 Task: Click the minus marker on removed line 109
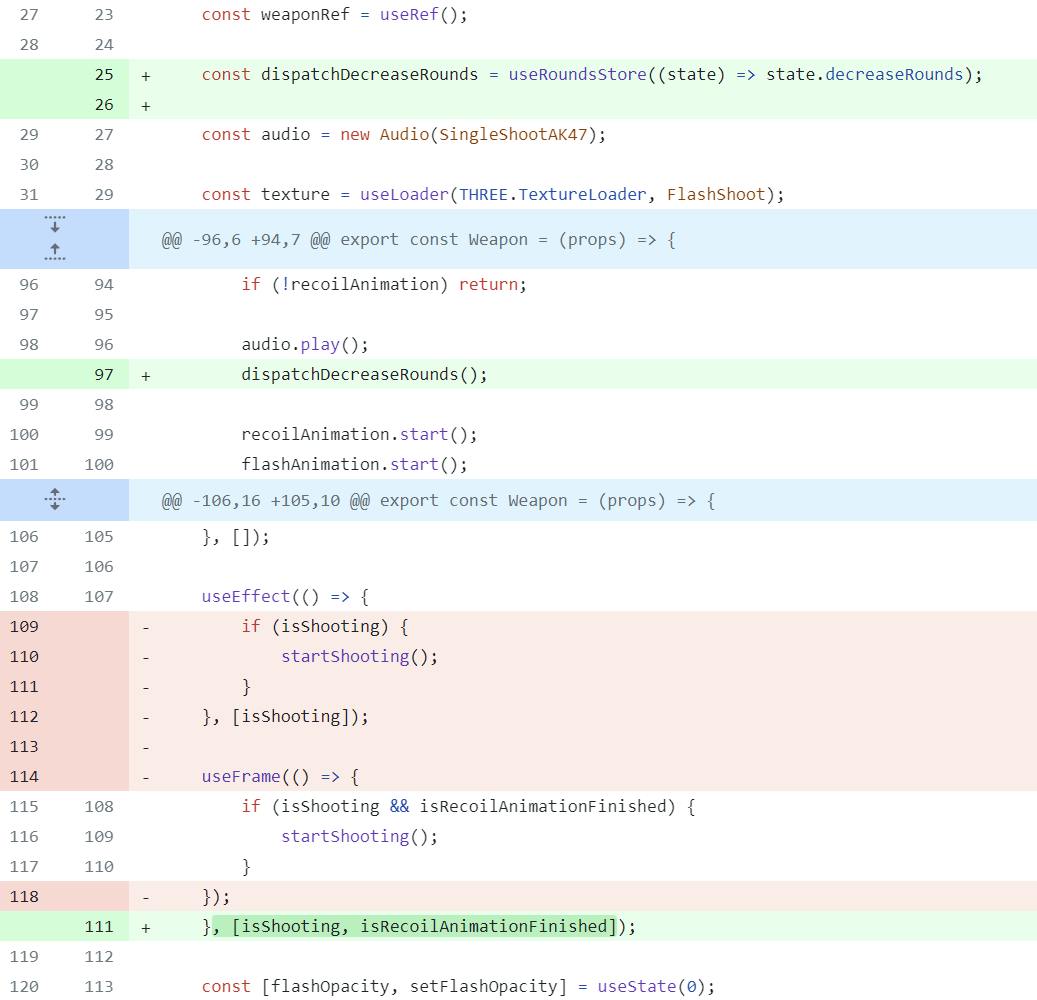coord(146,627)
